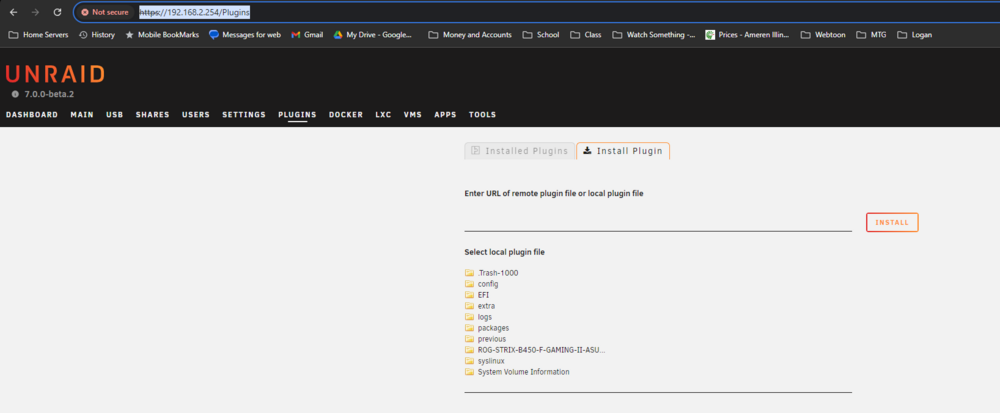Open Money and Accounts bookmark folder
Viewport: 1000px width, 413px height.
click(x=471, y=35)
